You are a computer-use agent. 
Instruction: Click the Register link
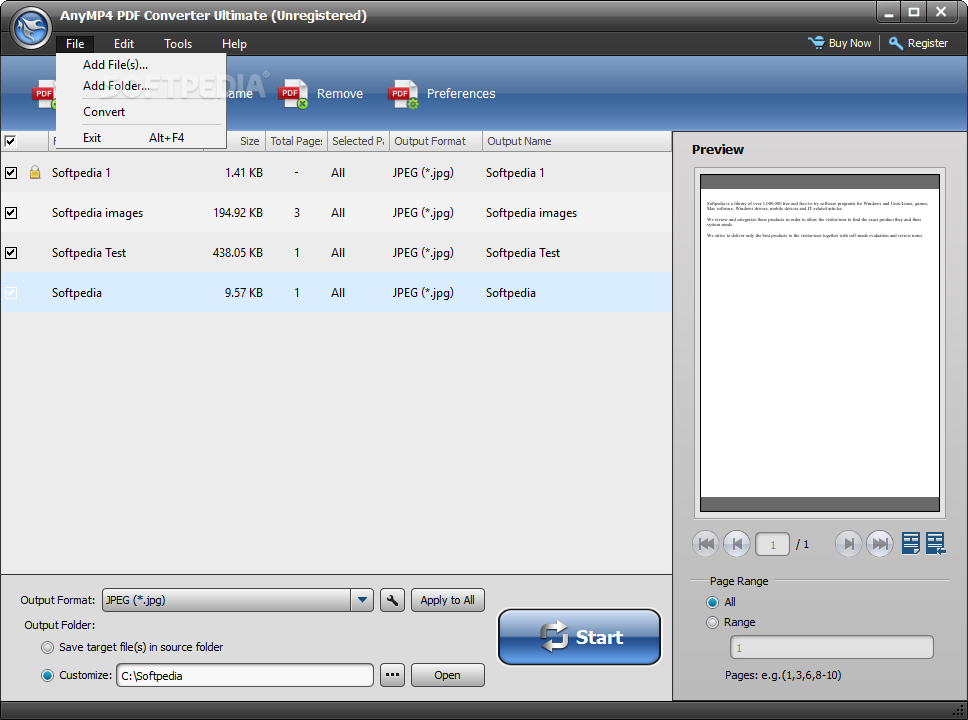pos(927,43)
